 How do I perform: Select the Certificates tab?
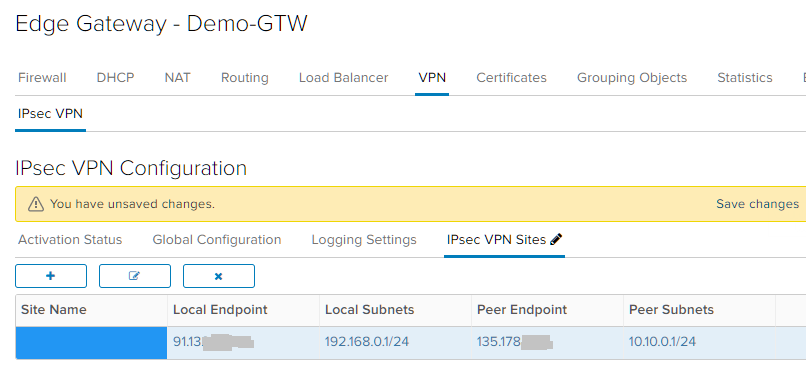pyautogui.click(x=511, y=78)
